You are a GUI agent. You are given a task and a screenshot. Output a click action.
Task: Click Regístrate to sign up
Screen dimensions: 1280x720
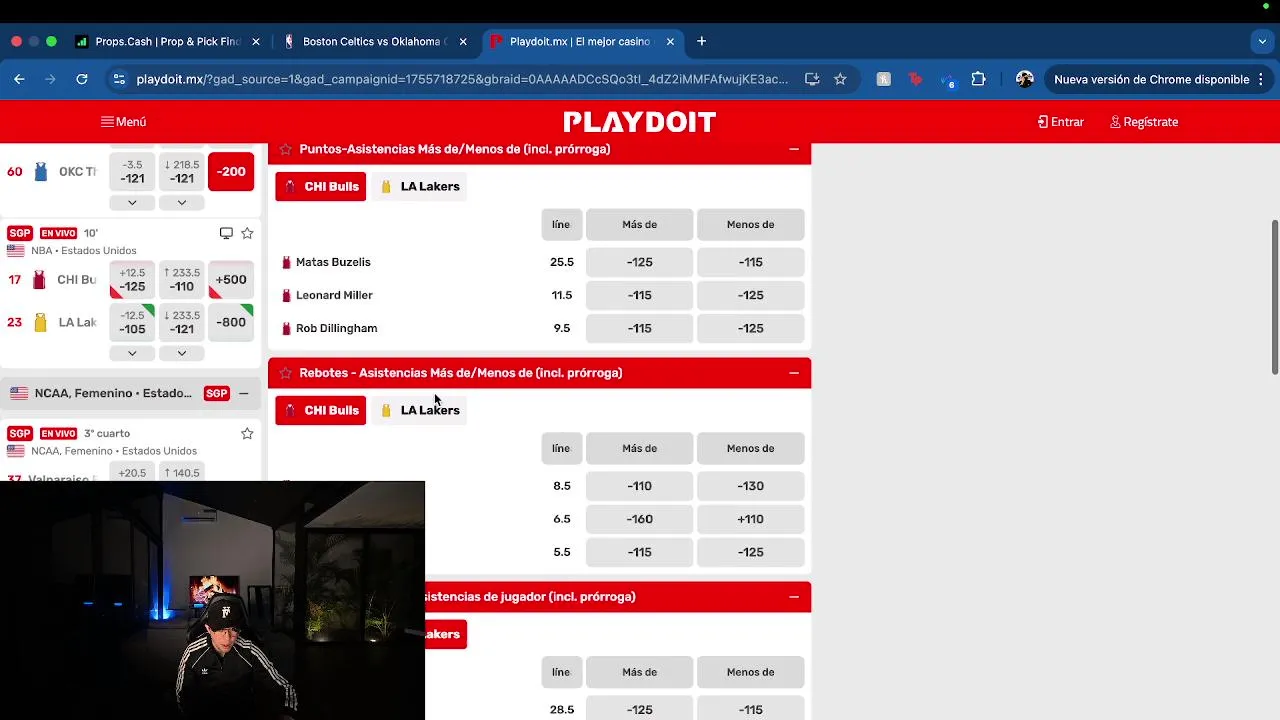pyautogui.click(x=1144, y=122)
